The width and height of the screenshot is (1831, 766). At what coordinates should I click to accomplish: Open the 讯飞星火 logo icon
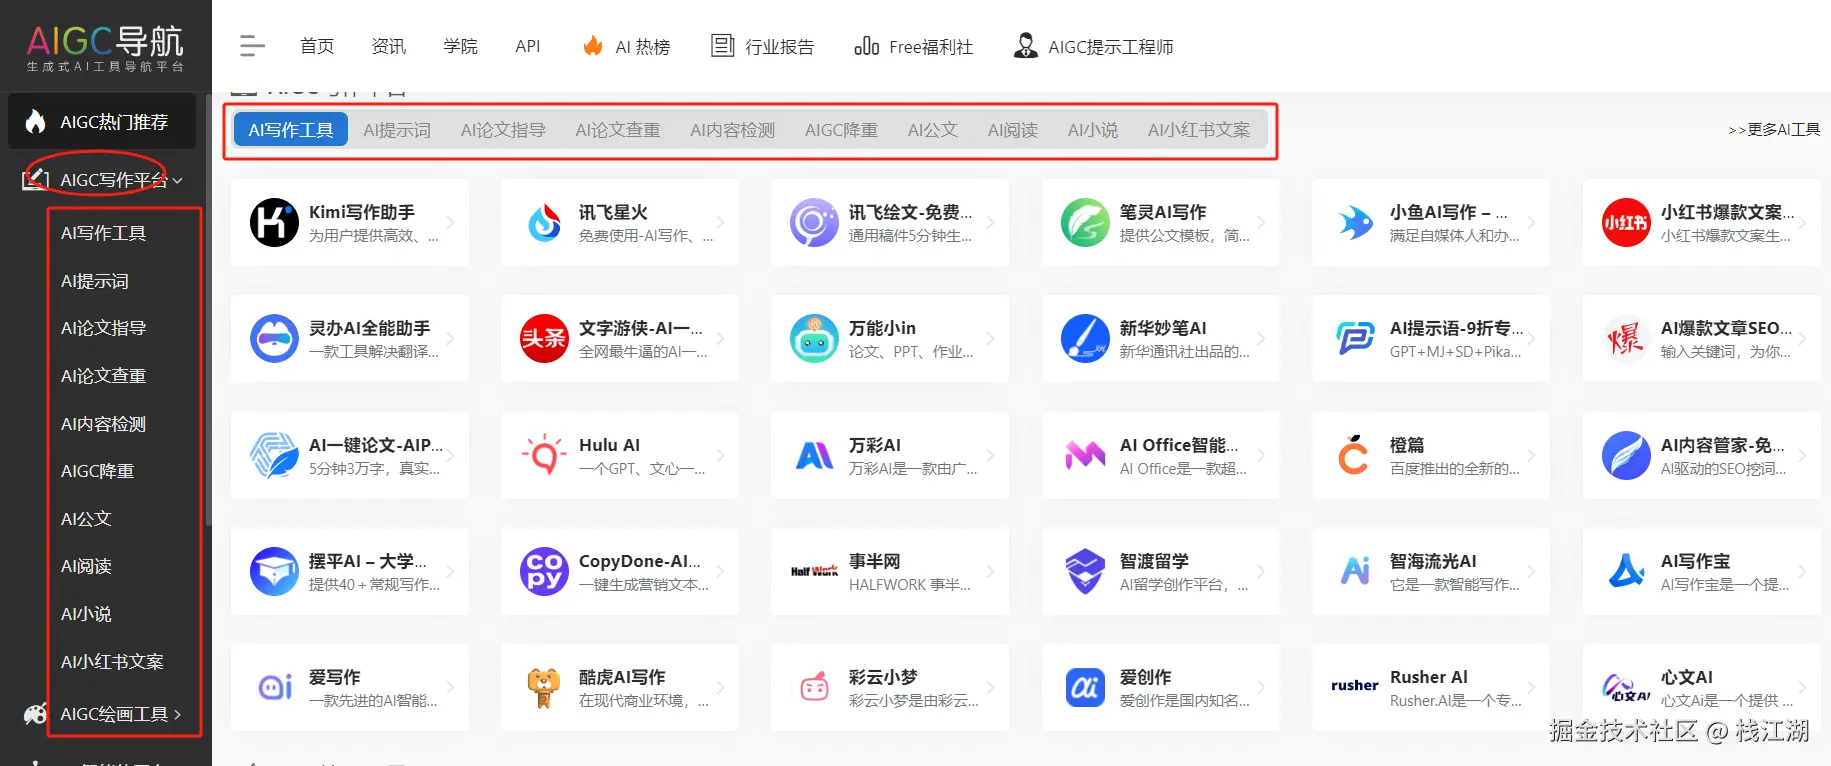coord(545,222)
